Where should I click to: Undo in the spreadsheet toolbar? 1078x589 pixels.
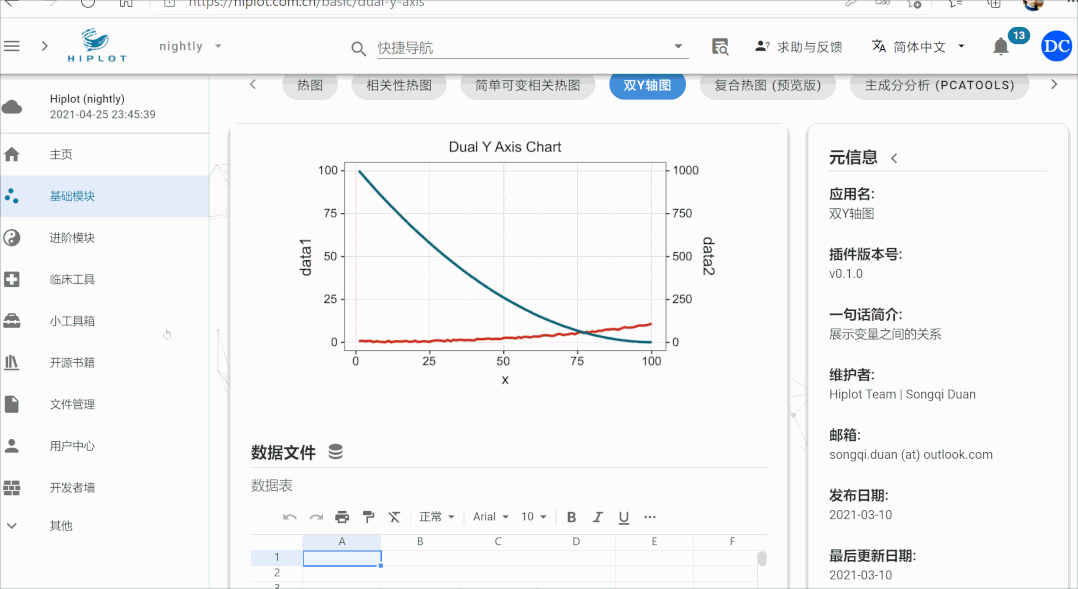pos(289,517)
